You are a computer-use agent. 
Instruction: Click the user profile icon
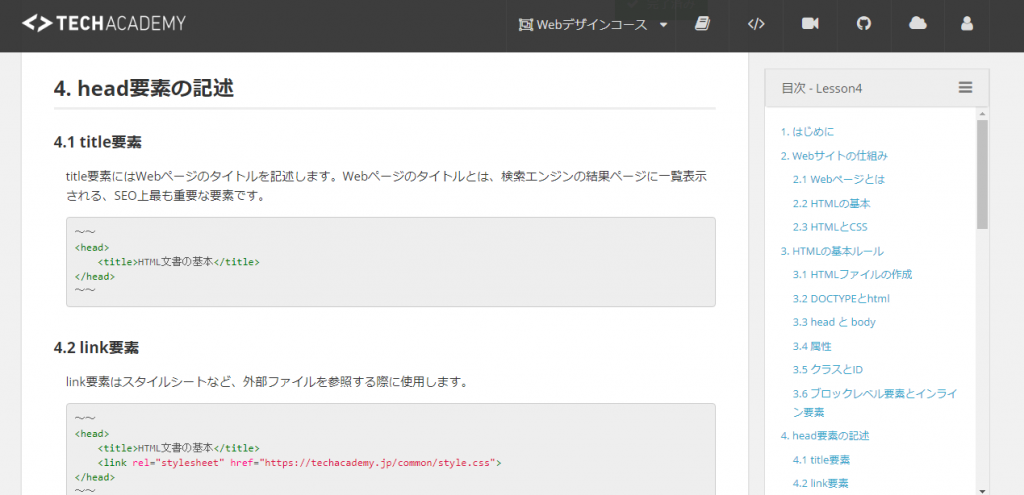tap(966, 24)
